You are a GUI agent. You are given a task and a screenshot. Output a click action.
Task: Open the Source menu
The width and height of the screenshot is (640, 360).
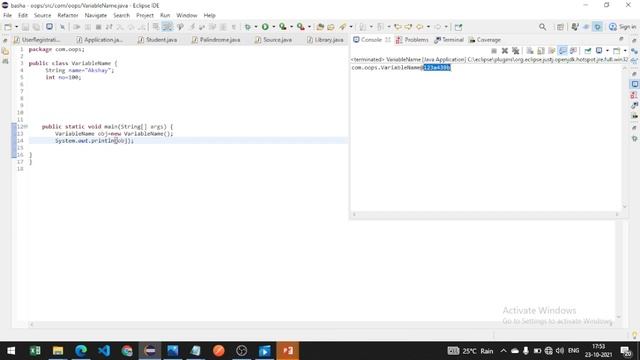click(x=42, y=15)
